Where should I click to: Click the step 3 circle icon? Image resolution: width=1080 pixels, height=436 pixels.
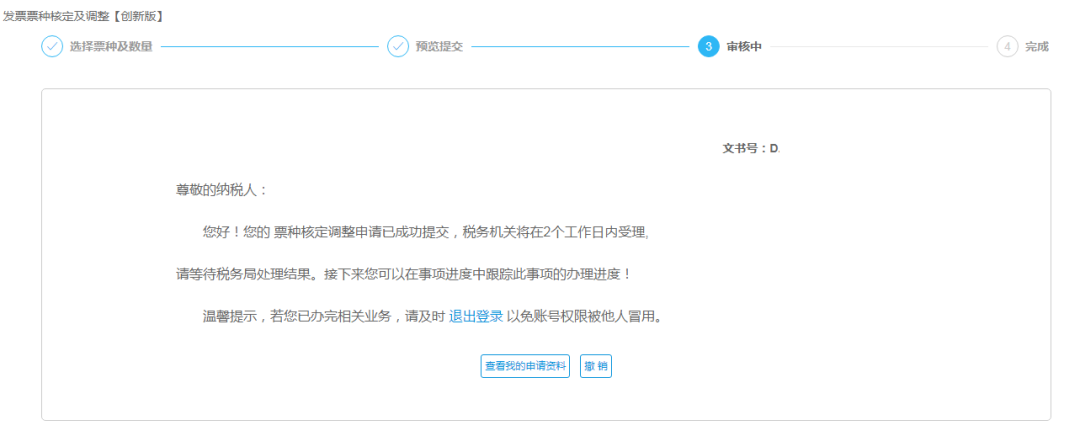coord(708,47)
